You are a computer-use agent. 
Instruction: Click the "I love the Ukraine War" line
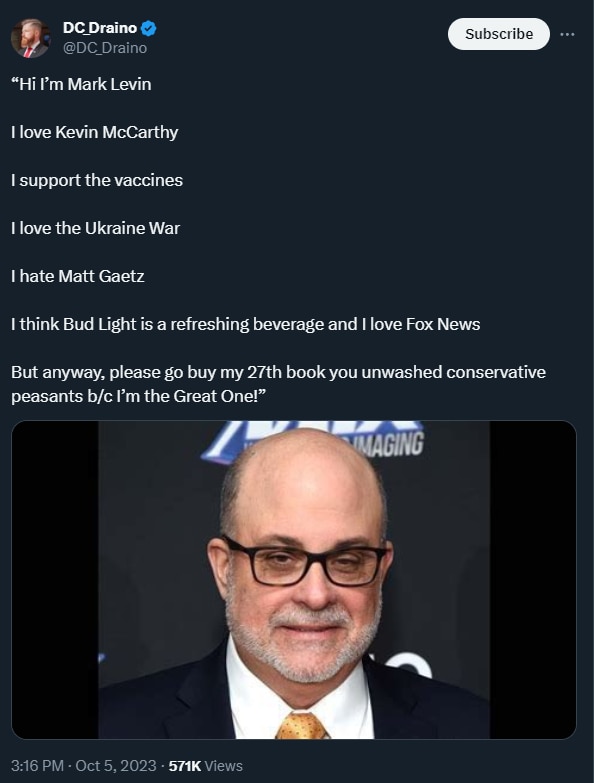[95, 228]
